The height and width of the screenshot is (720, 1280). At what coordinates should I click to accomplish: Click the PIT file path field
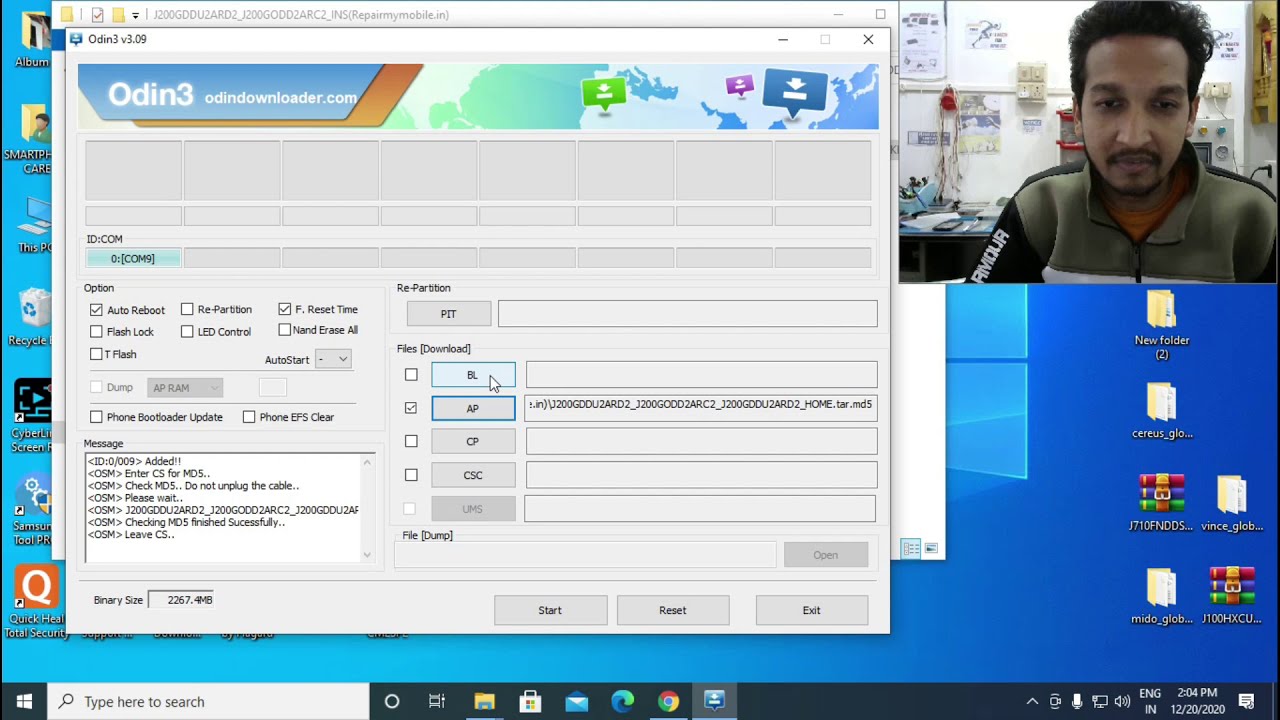(x=688, y=314)
